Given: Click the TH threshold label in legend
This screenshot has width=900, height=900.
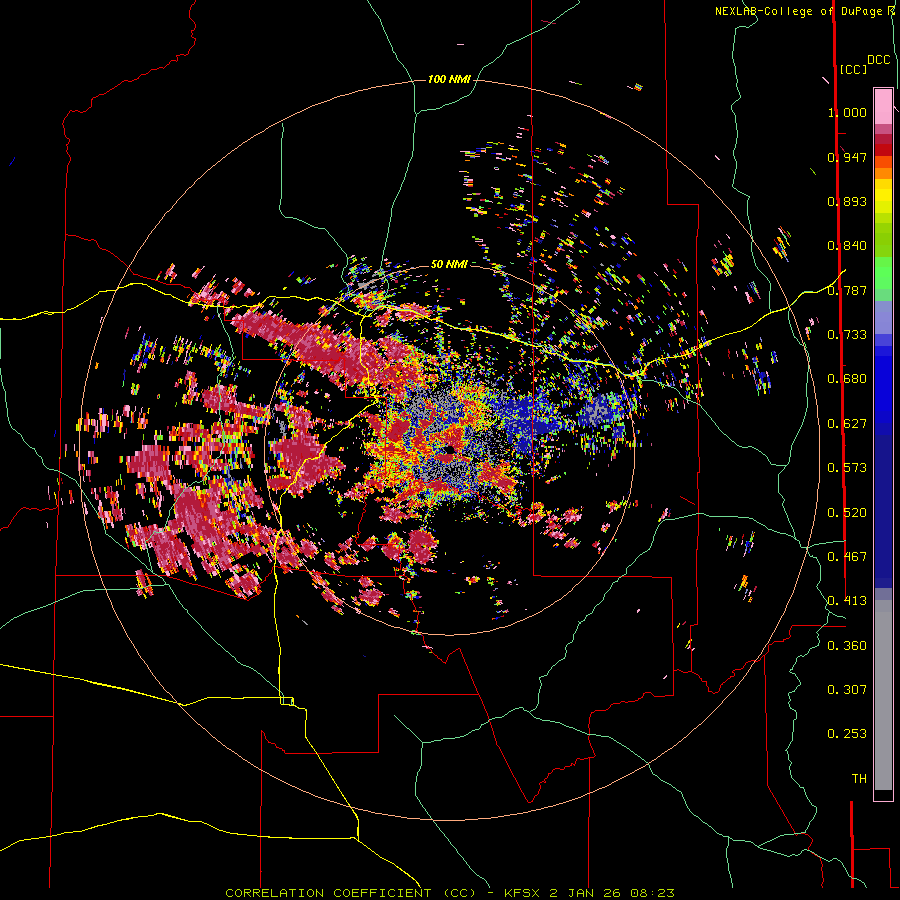Looking at the screenshot, I should pos(859,779).
